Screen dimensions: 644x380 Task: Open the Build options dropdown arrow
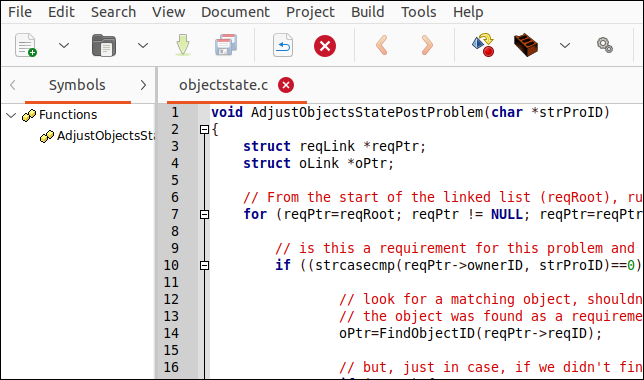(565, 45)
